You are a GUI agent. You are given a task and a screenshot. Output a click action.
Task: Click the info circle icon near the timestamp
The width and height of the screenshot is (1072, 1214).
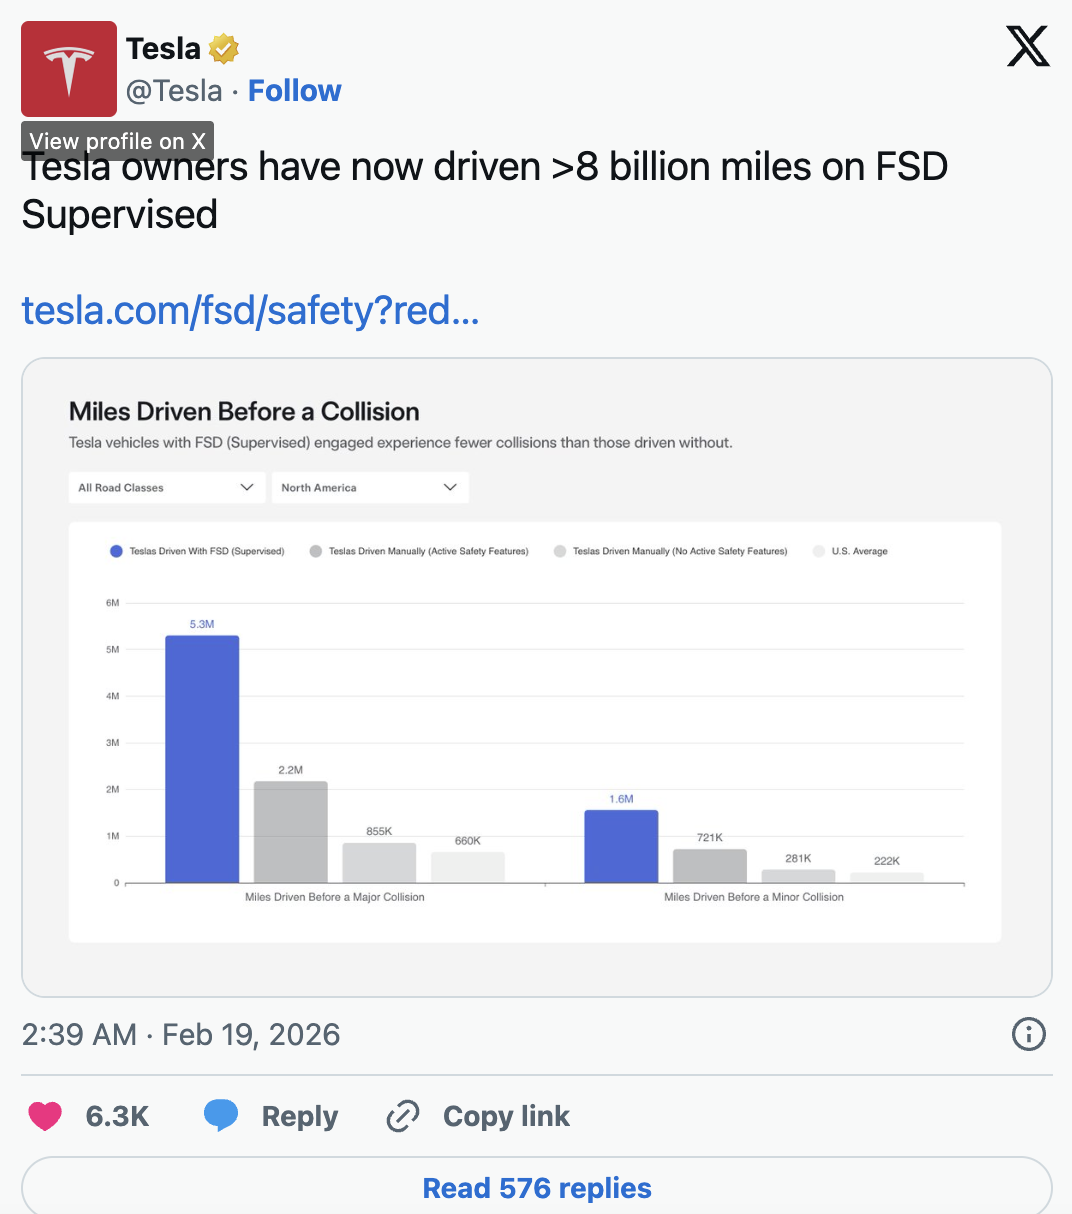pos(1028,1034)
